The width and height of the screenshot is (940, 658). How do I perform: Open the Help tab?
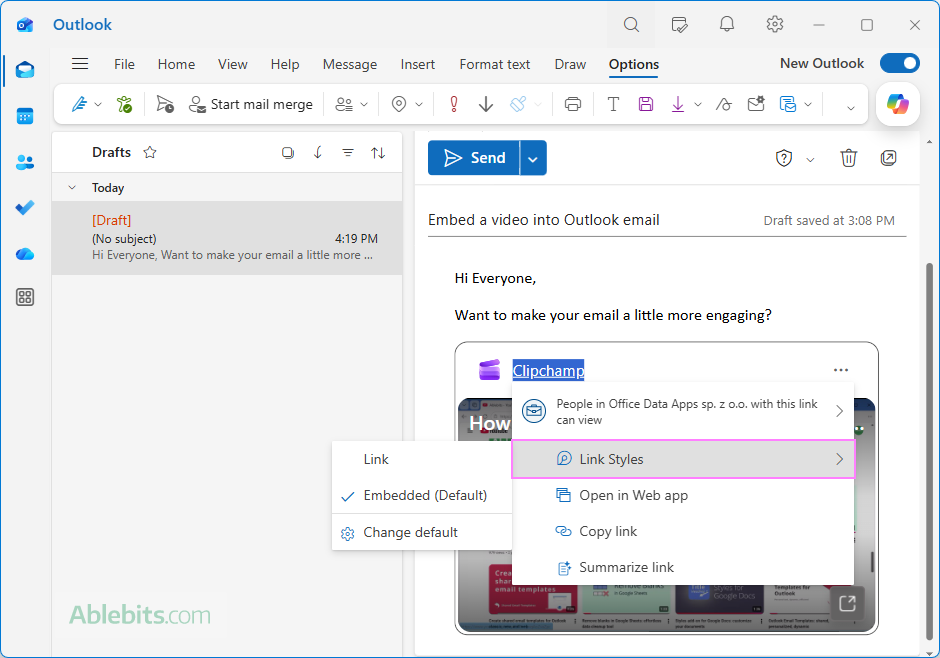pos(285,64)
